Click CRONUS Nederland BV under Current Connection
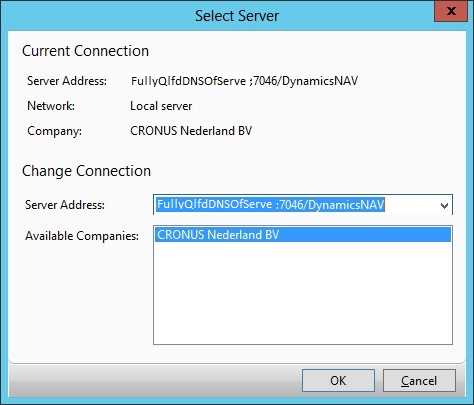The image size is (474, 405). pyautogui.click(x=191, y=131)
